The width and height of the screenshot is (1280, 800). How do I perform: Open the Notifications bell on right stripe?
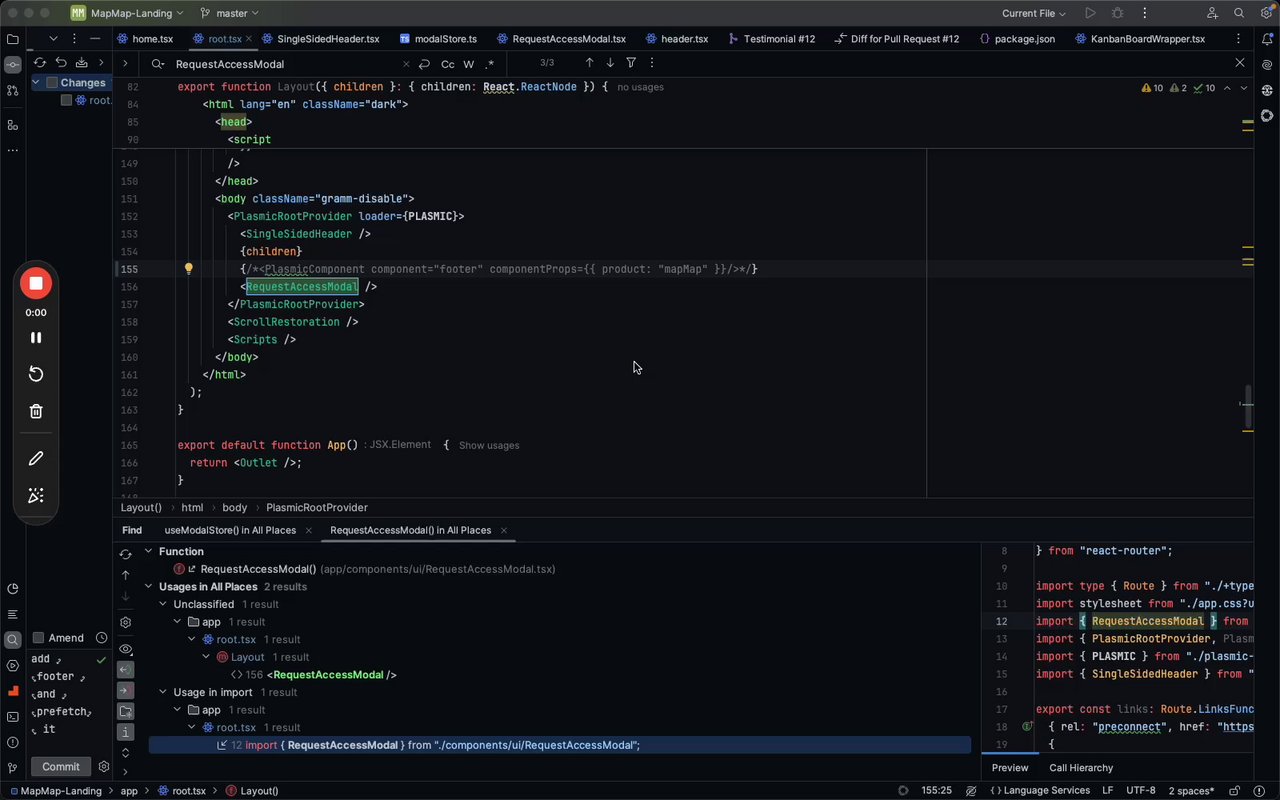pyautogui.click(x=1267, y=39)
